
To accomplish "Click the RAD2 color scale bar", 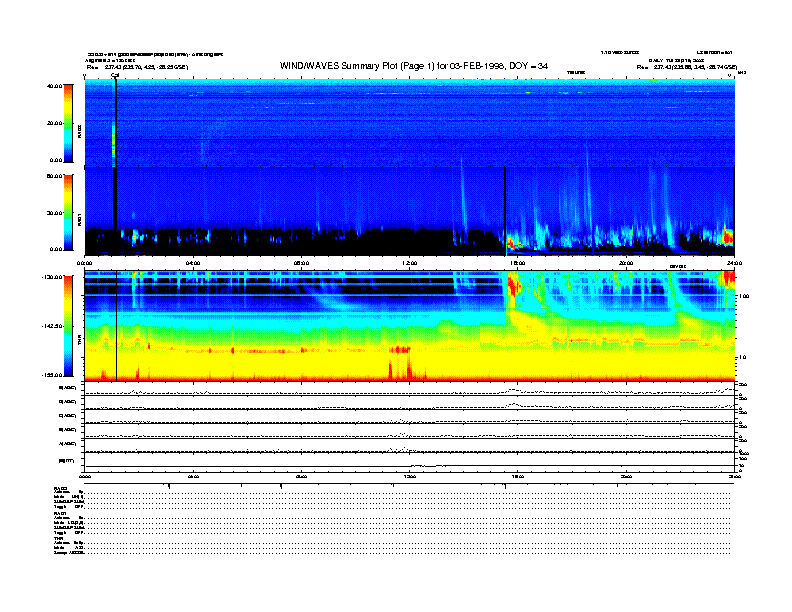I will (66, 122).
